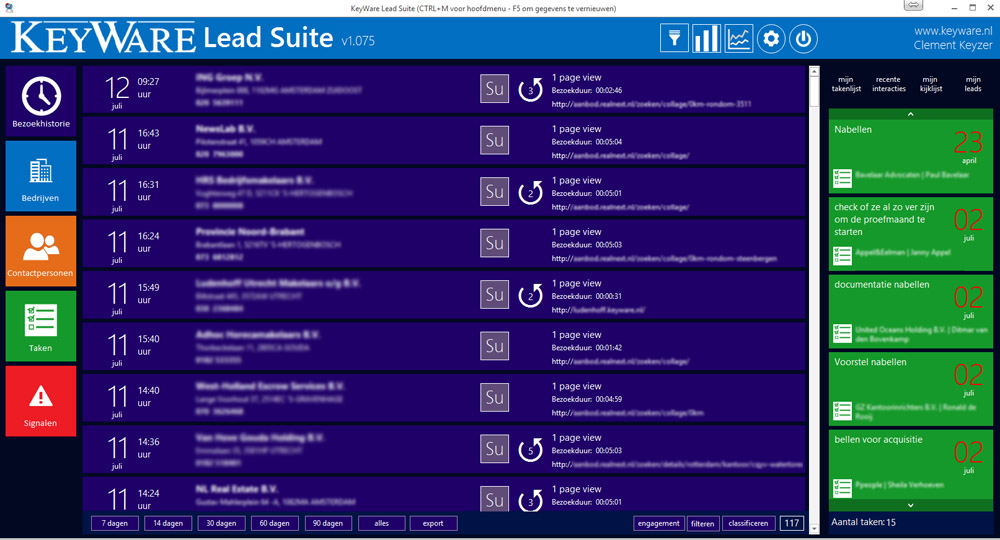Click the Aantal taken: 15 label
Screen dimensions: 1000x540
pos(864,522)
